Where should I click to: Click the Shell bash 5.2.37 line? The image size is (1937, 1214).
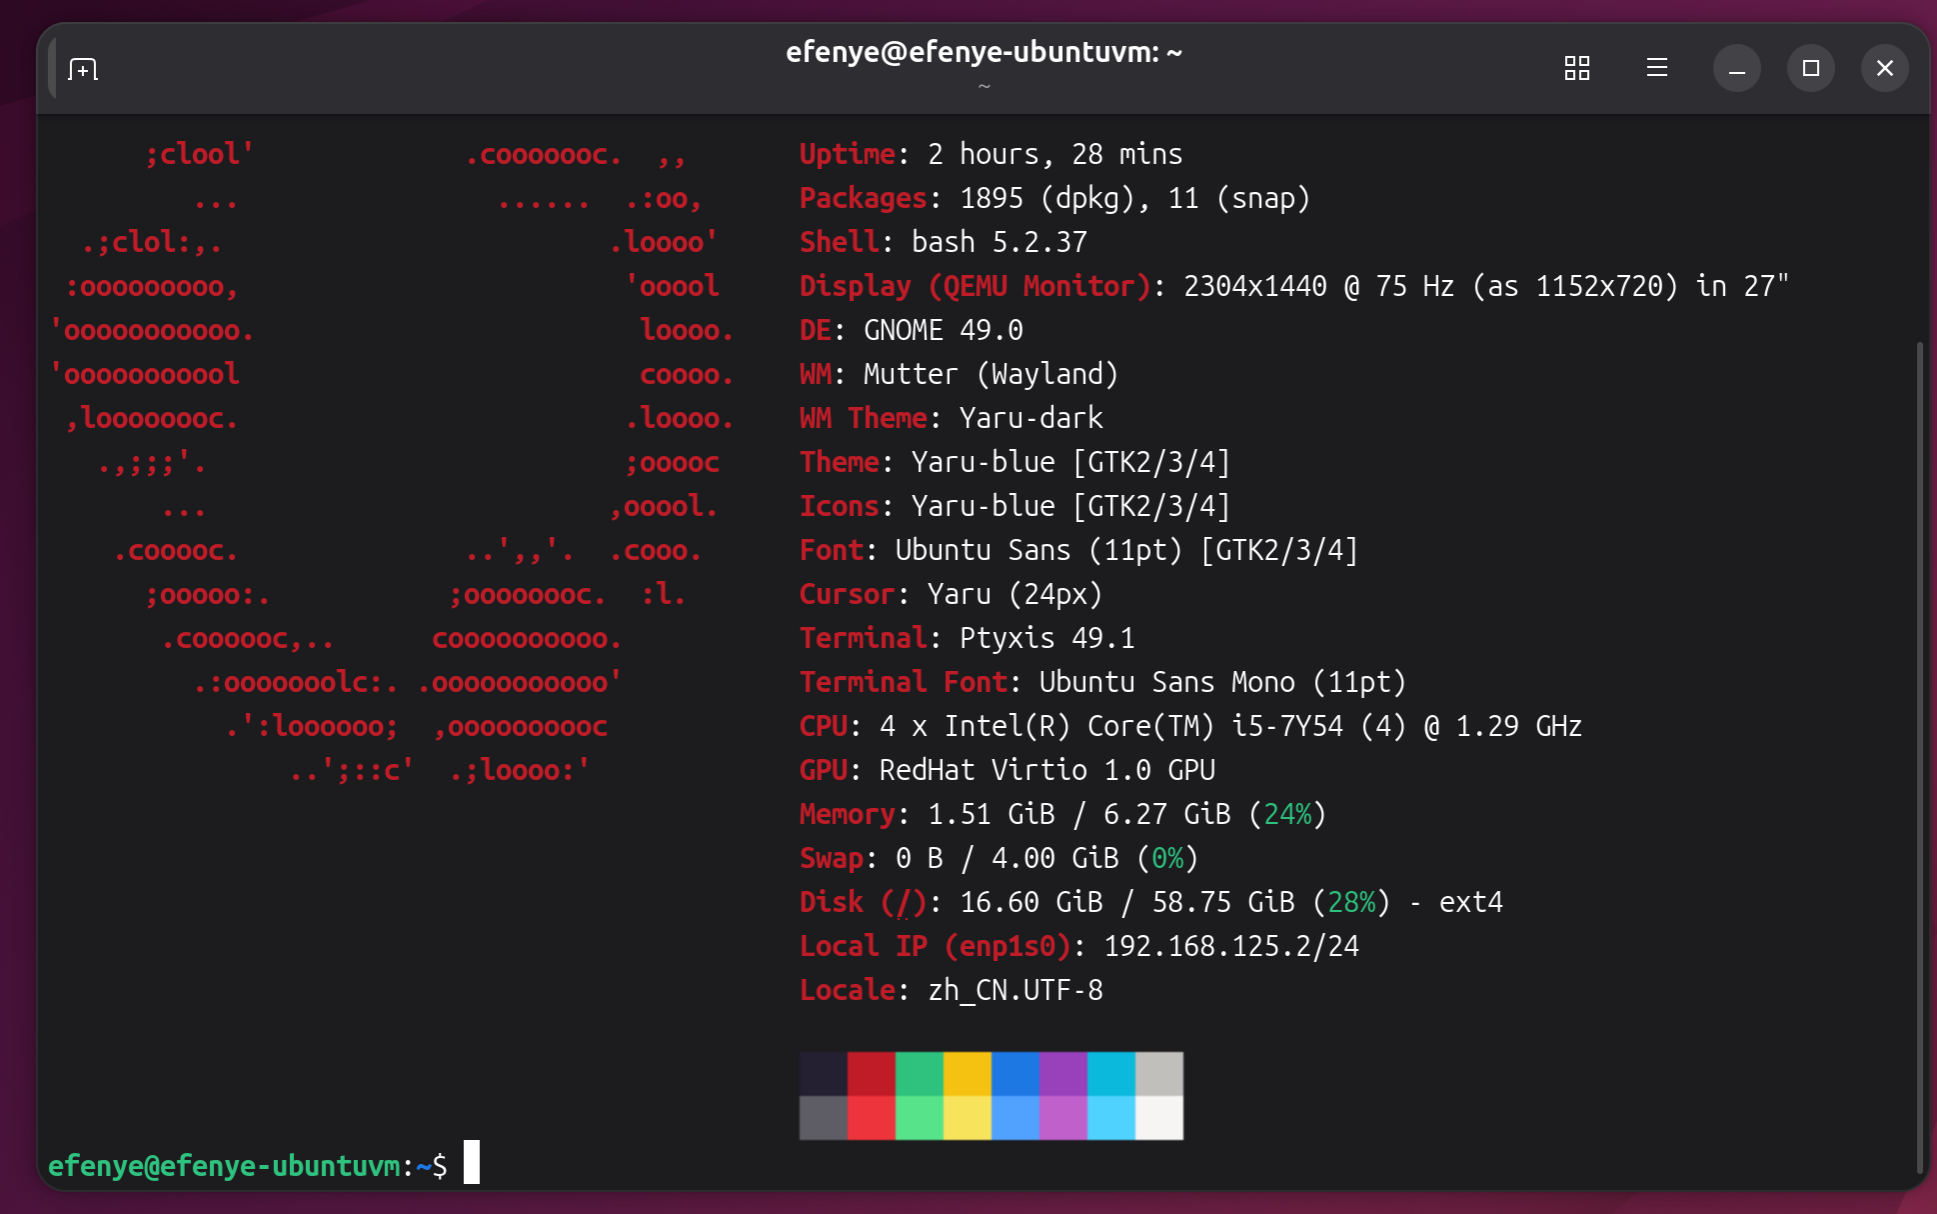[943, 242]
